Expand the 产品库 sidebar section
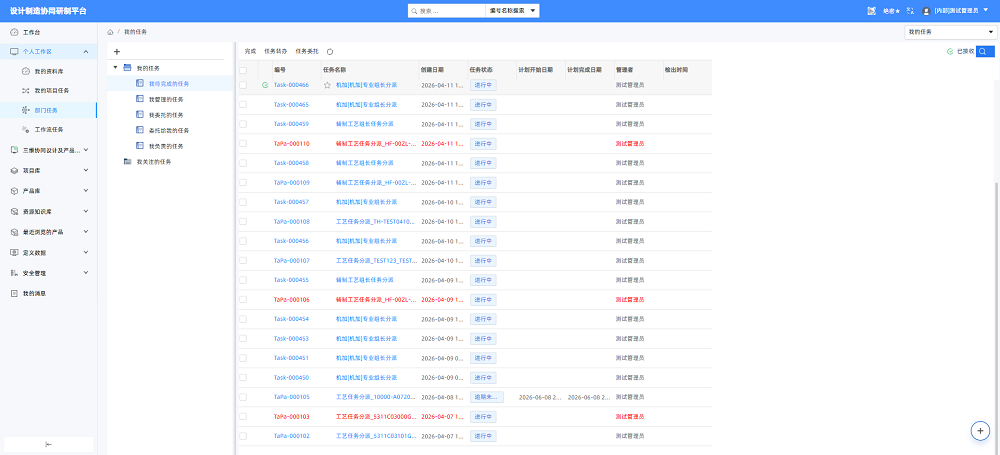 (x=86, y=191)
